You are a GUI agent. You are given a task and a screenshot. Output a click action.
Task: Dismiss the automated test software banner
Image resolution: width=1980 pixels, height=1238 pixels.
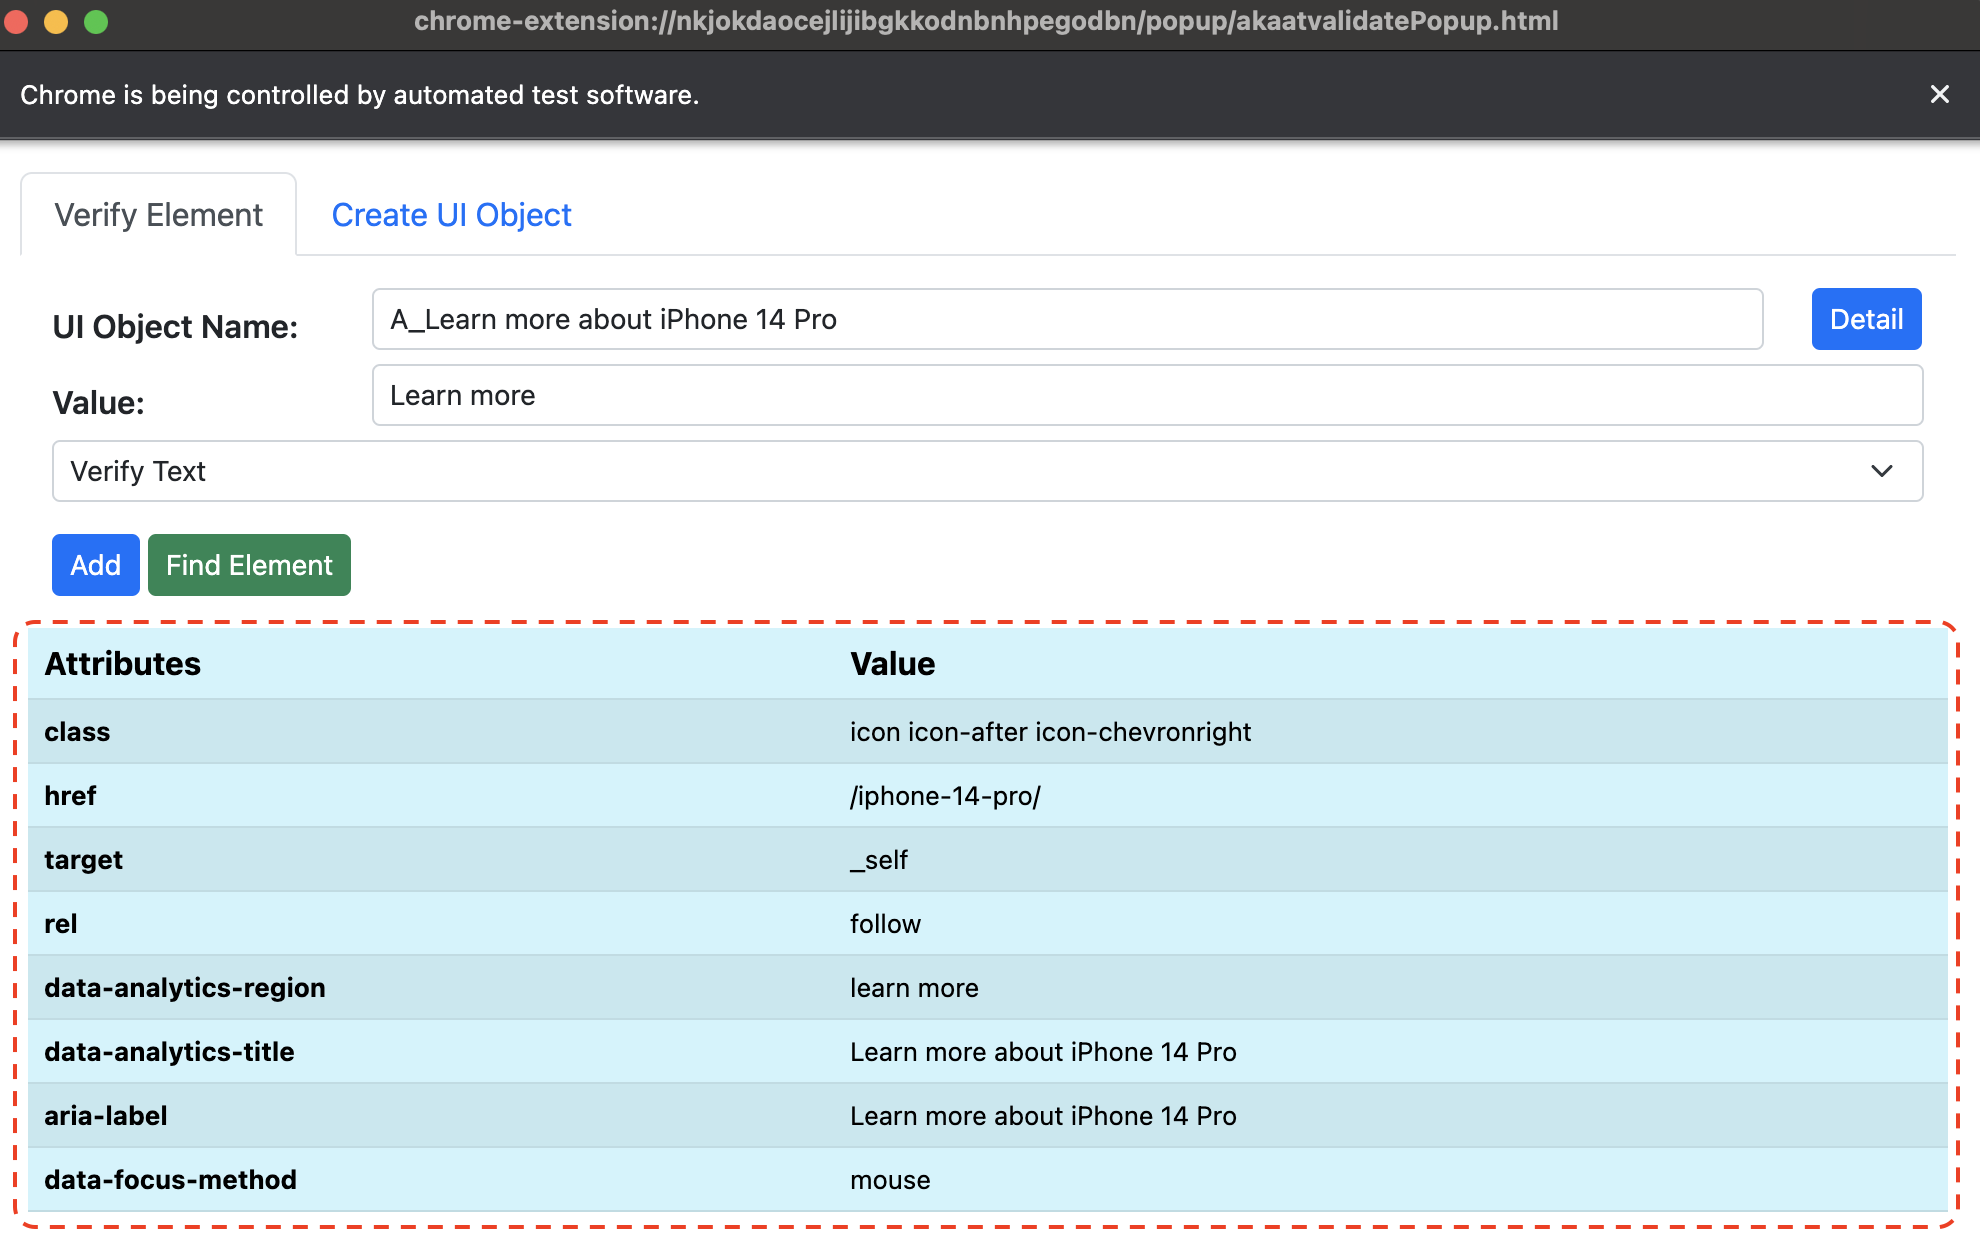tap(1939, 94)
